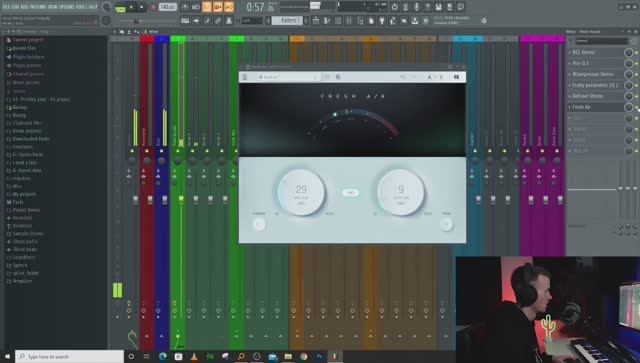This screenshot has width=640, height=363.
Task: Click the record button in transport
Action: pos(153,7)
